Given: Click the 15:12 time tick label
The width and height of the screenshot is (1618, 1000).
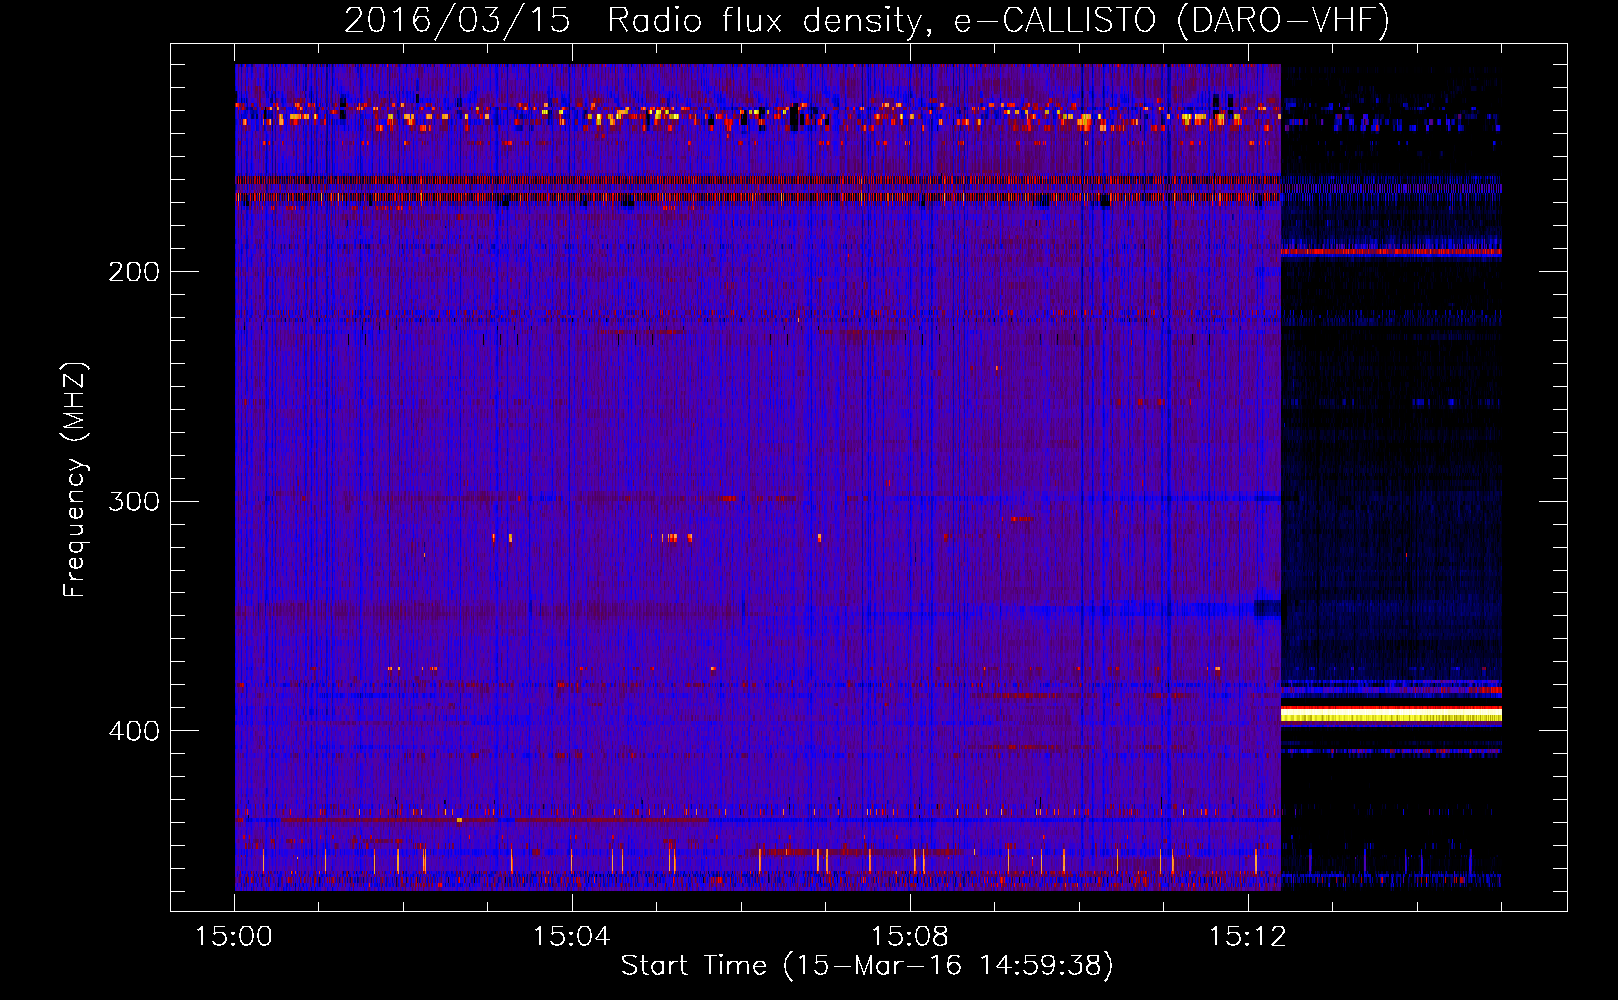Looking at the screenshot, I should [1247, 936].
